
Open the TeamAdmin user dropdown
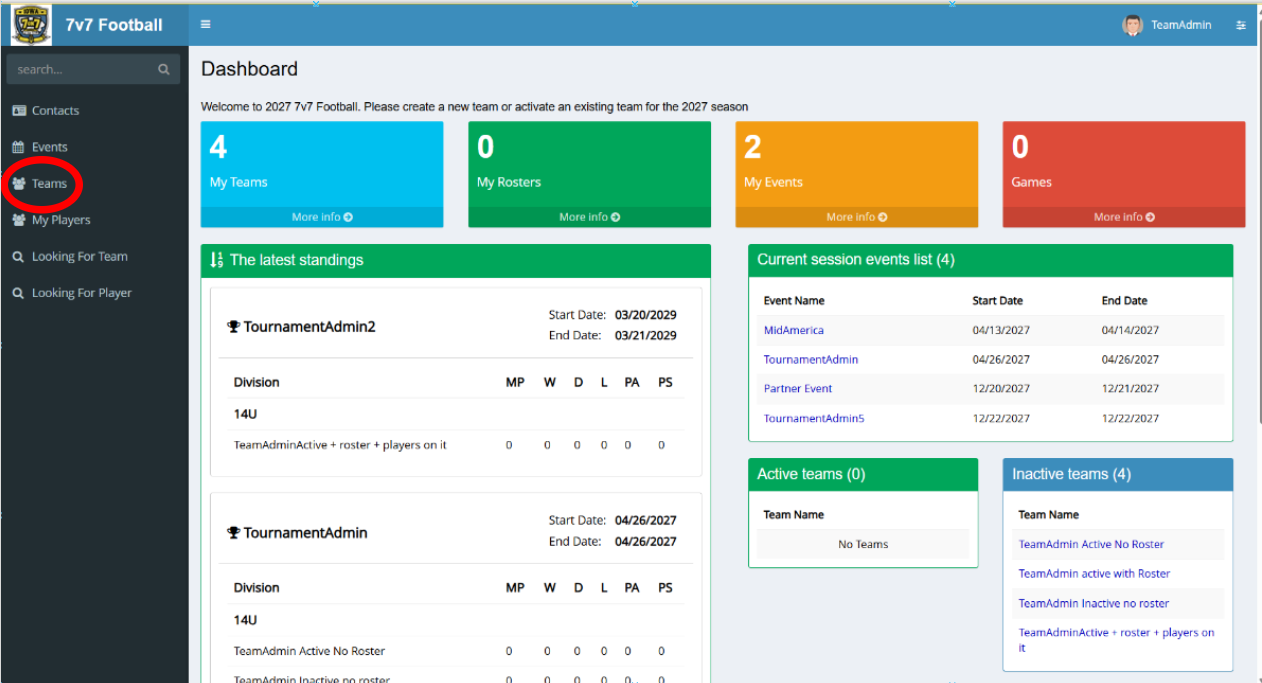click(x=1181, y=25)
